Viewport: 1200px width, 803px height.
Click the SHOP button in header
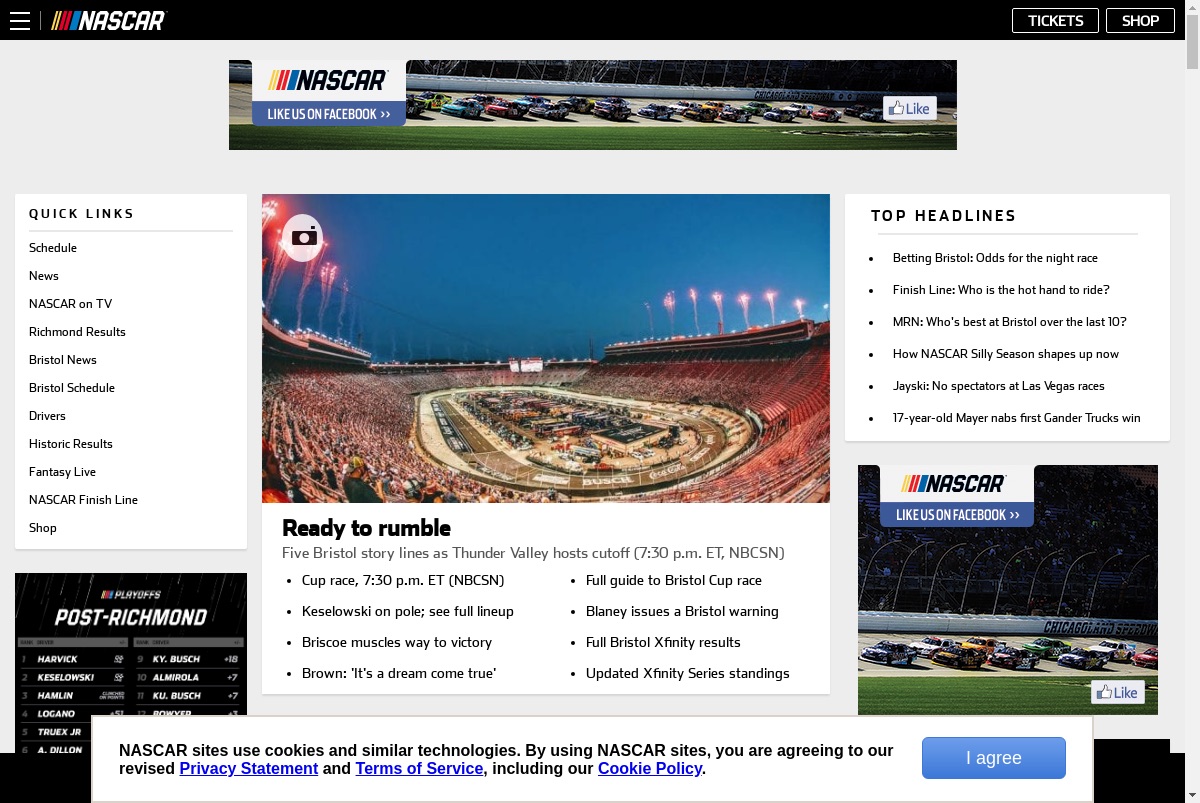click(1140, 20)
